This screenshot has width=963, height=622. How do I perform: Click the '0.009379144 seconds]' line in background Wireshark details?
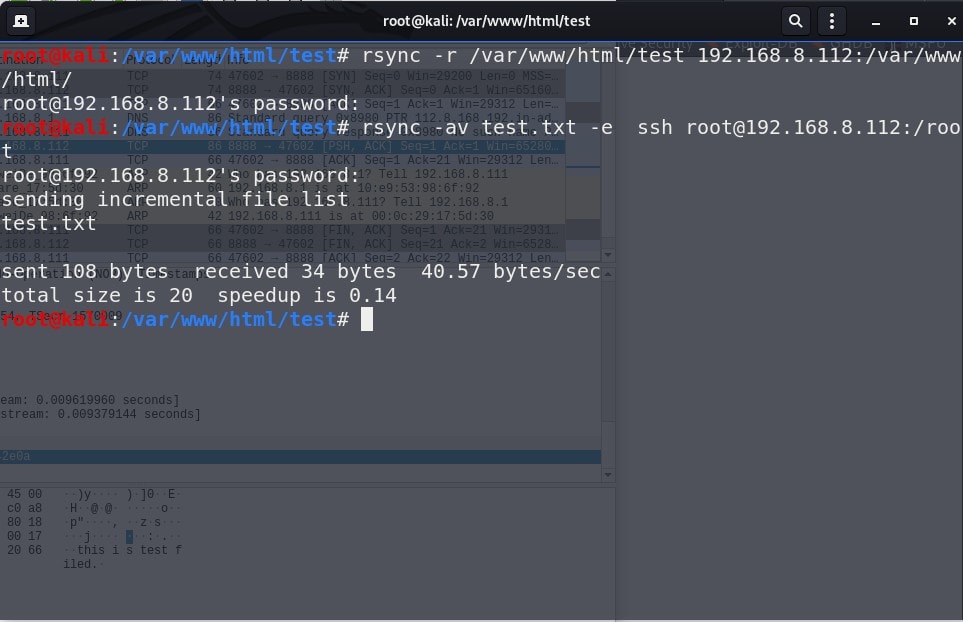(101, 414)
